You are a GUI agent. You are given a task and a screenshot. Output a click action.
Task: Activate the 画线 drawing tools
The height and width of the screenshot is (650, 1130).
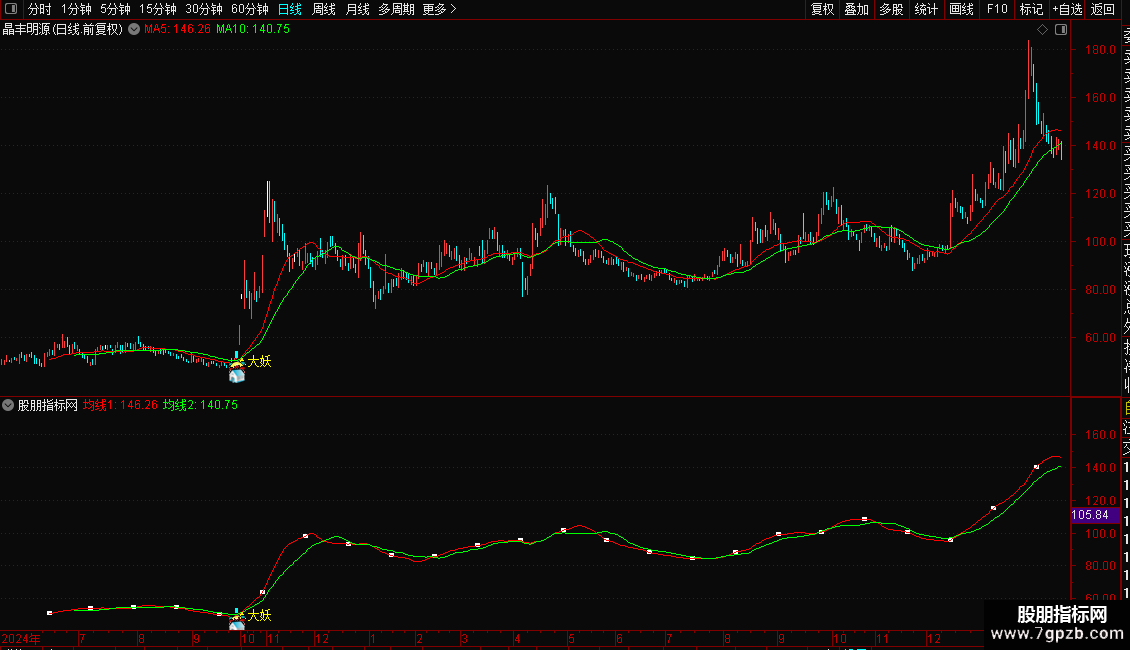pos(961,9)
